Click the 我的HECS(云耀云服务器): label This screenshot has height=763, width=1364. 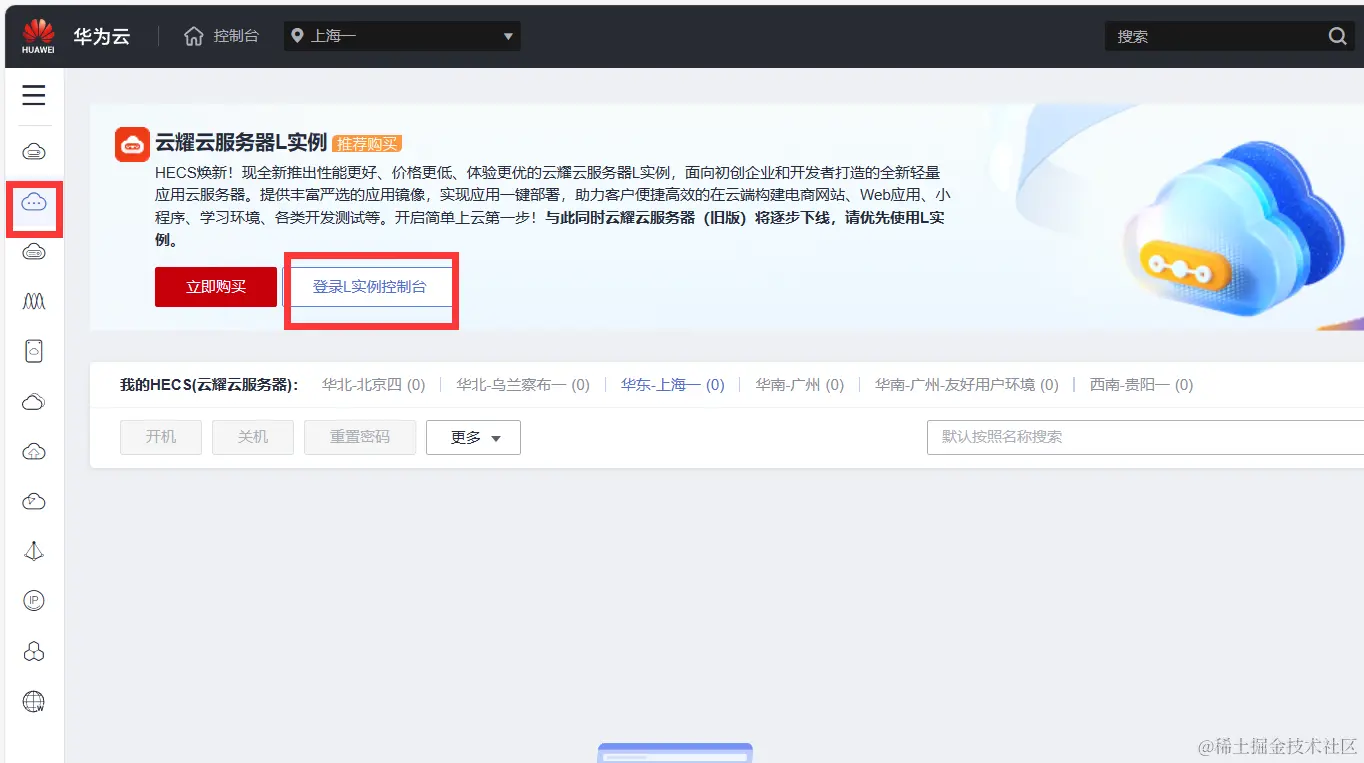click(209, 385)
